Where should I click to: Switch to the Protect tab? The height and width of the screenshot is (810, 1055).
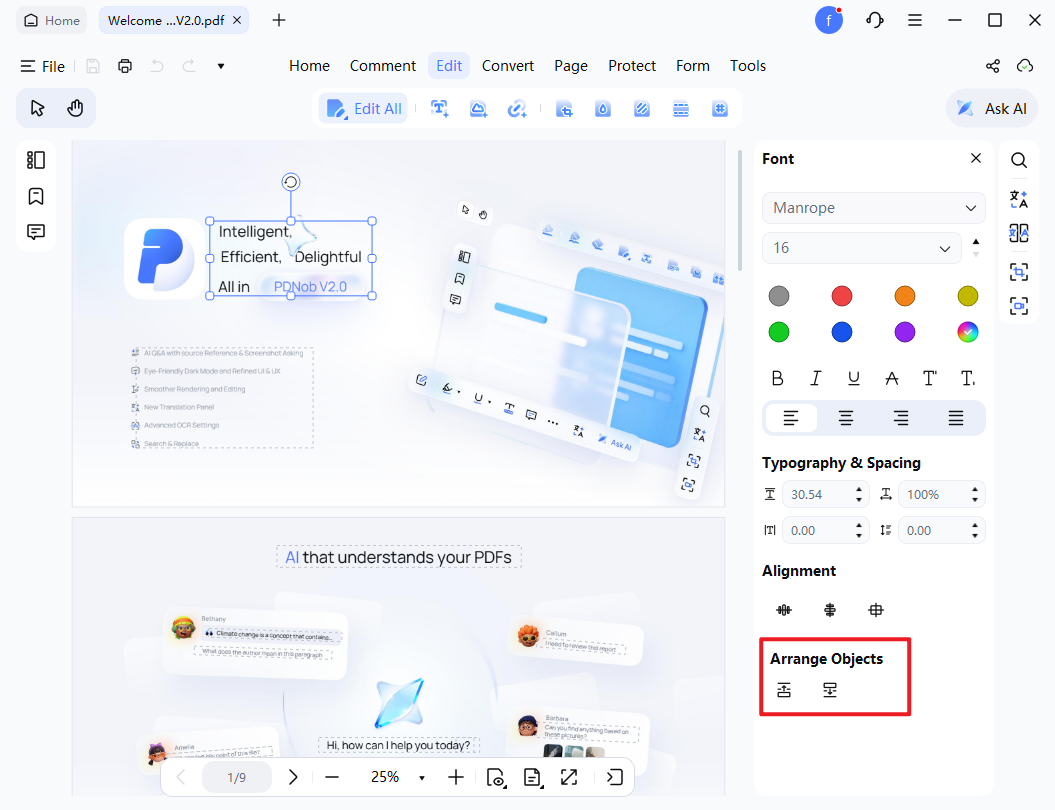tap(632, 66)
